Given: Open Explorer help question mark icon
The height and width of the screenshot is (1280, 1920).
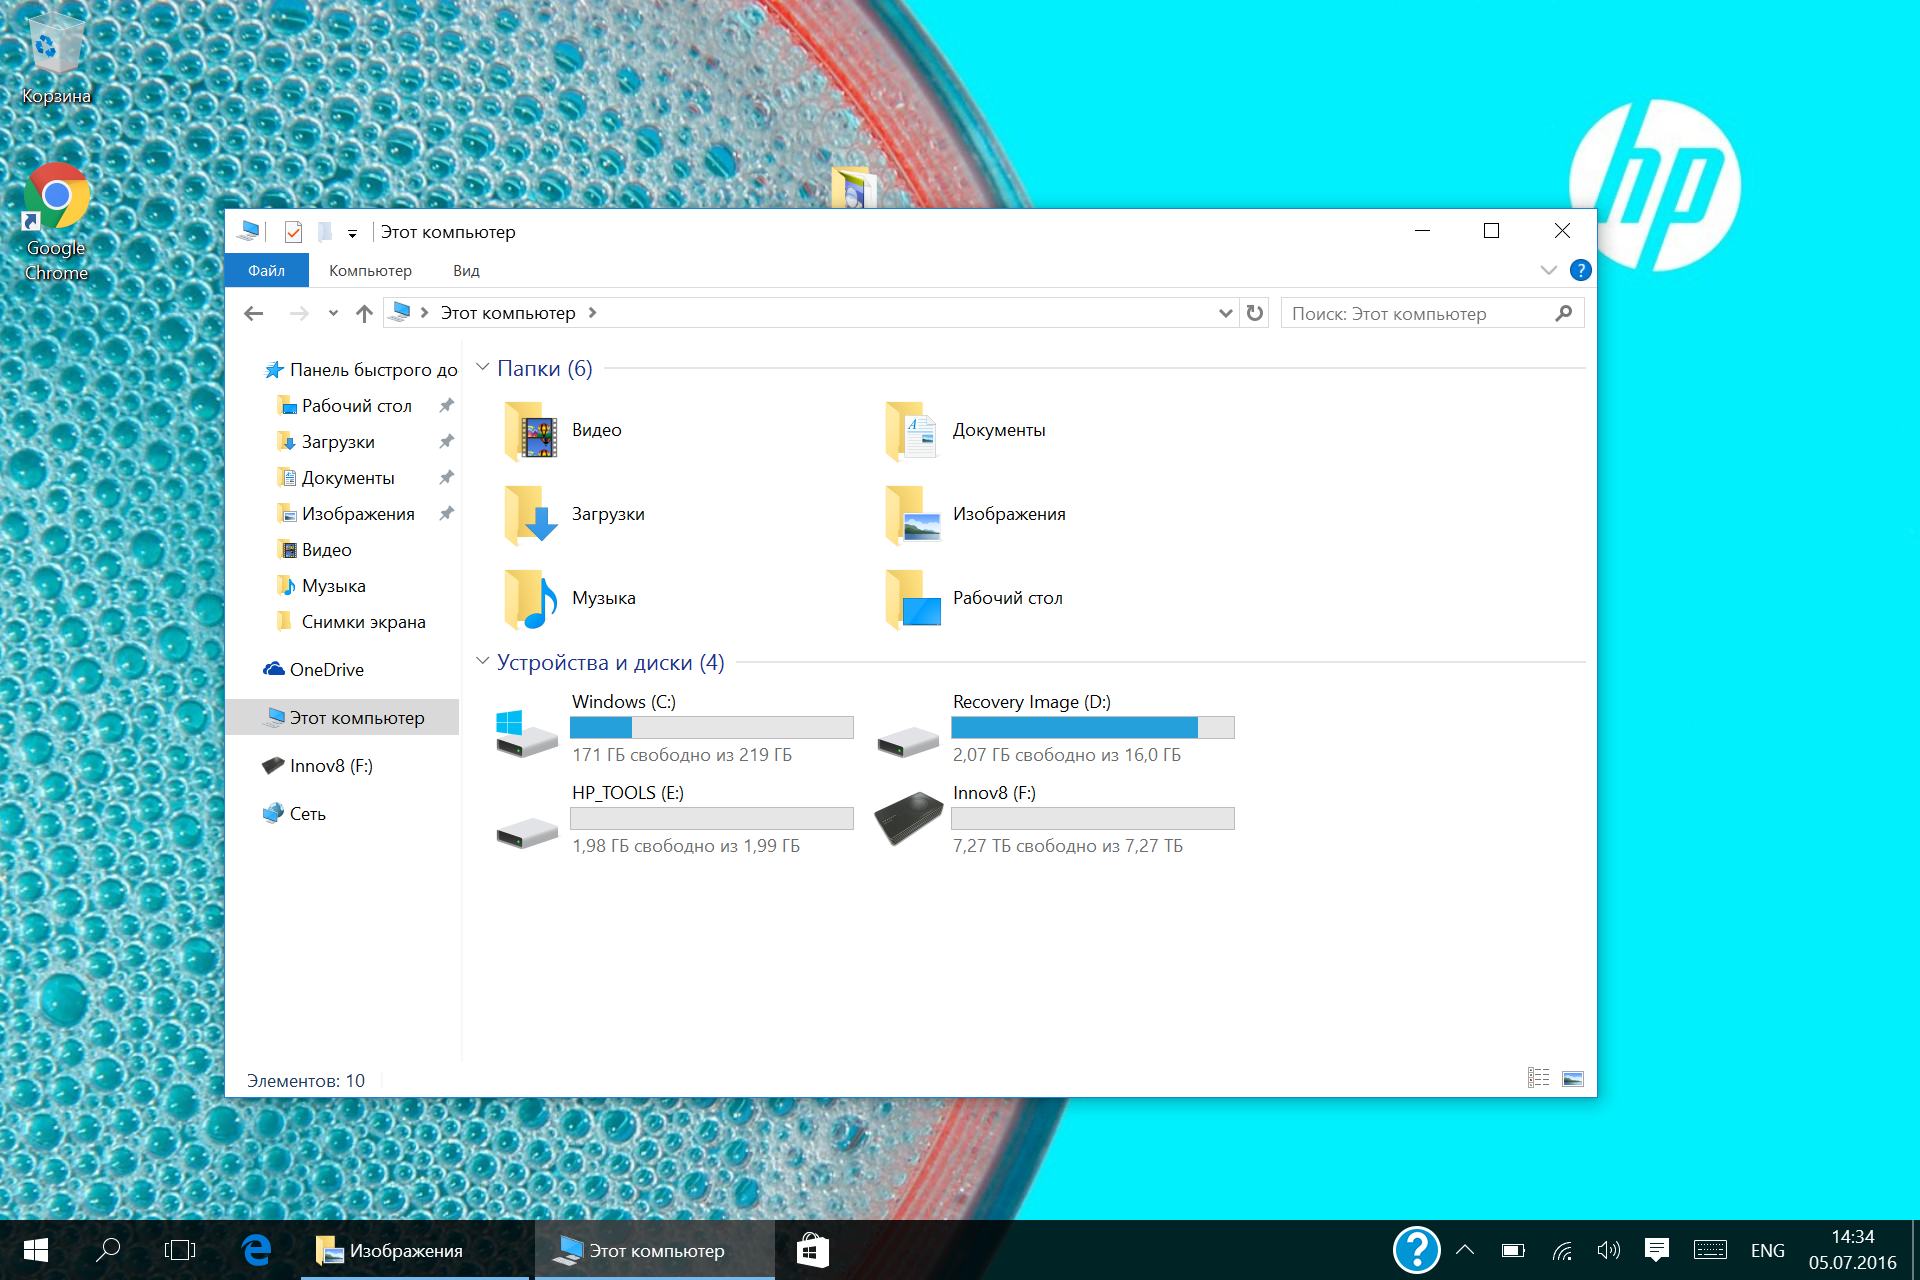Looking at the screenshot, I should point(1580,270).
